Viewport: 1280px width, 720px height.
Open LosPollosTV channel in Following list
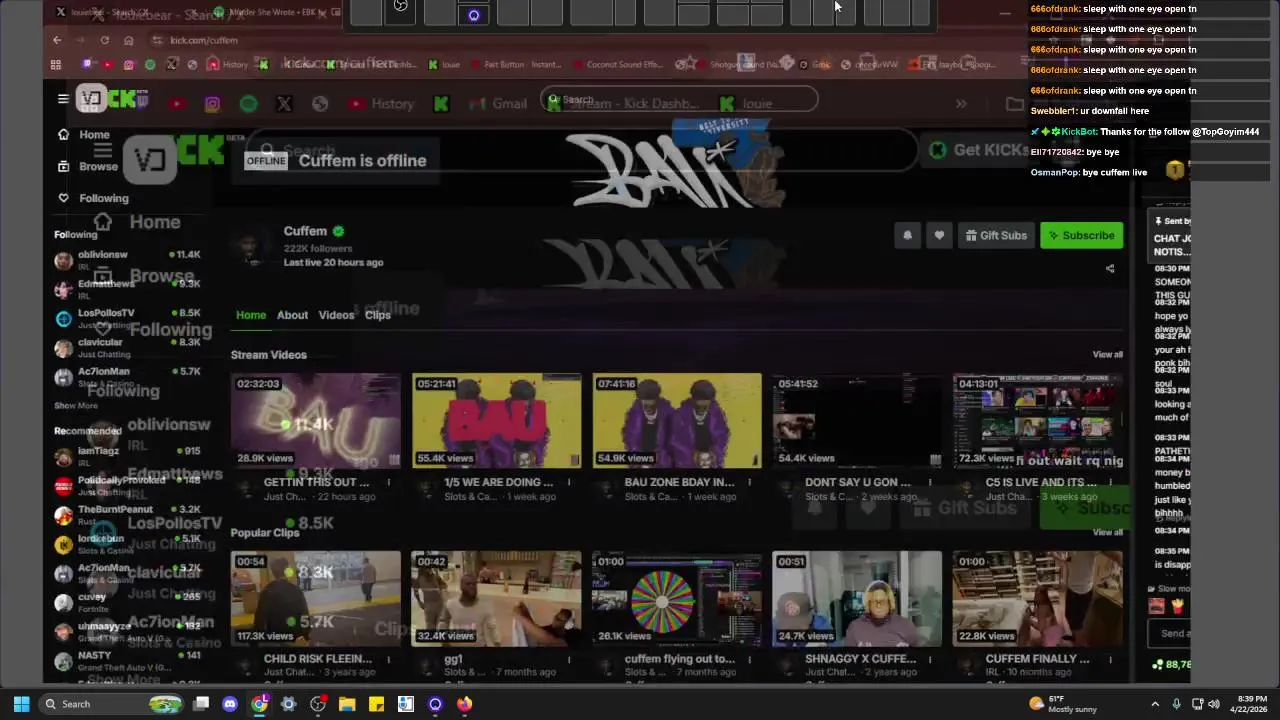(x=128, y=318)
